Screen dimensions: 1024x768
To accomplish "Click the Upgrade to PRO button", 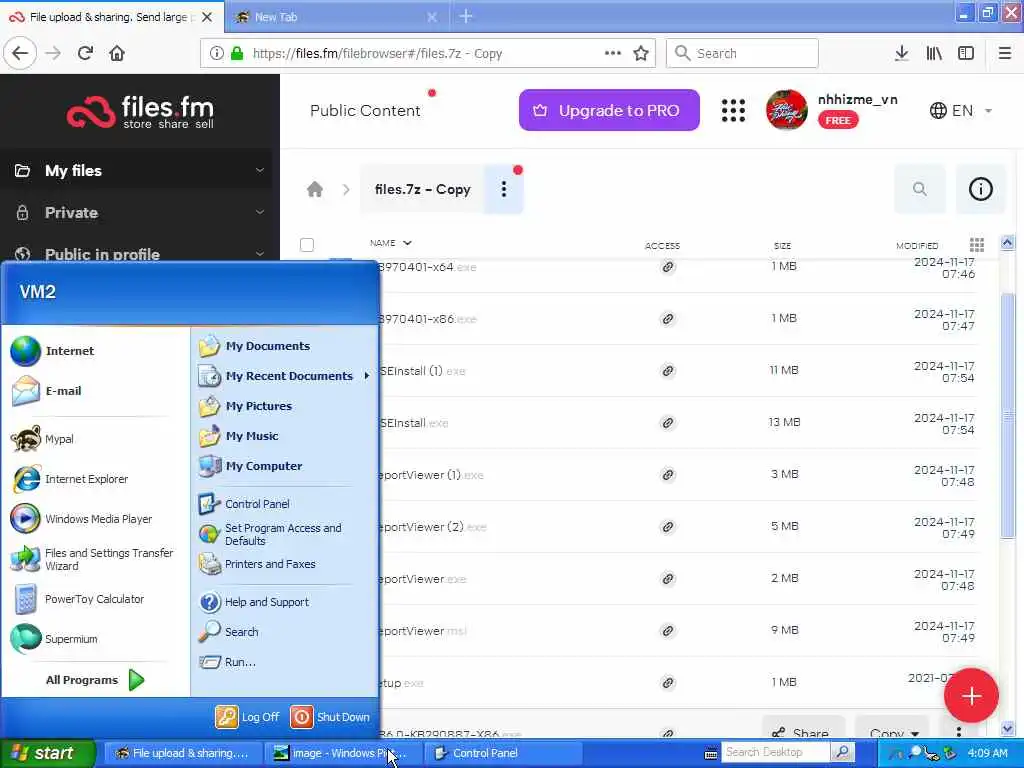I will pyautogui.click(x=609, y=110).
